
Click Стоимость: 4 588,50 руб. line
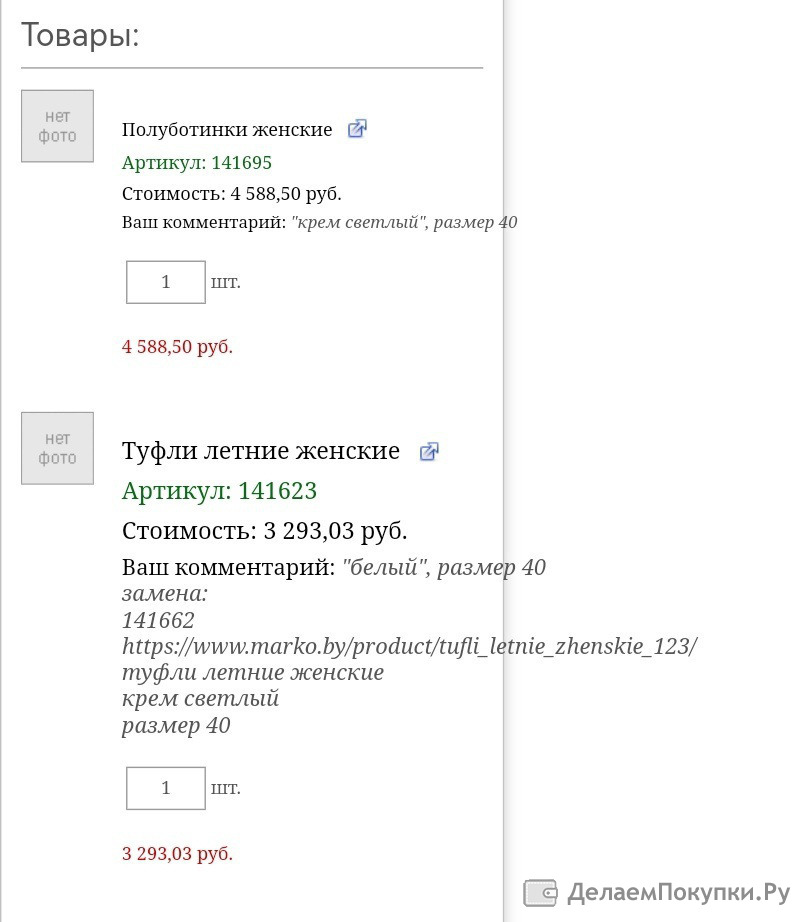click(232, 194)
